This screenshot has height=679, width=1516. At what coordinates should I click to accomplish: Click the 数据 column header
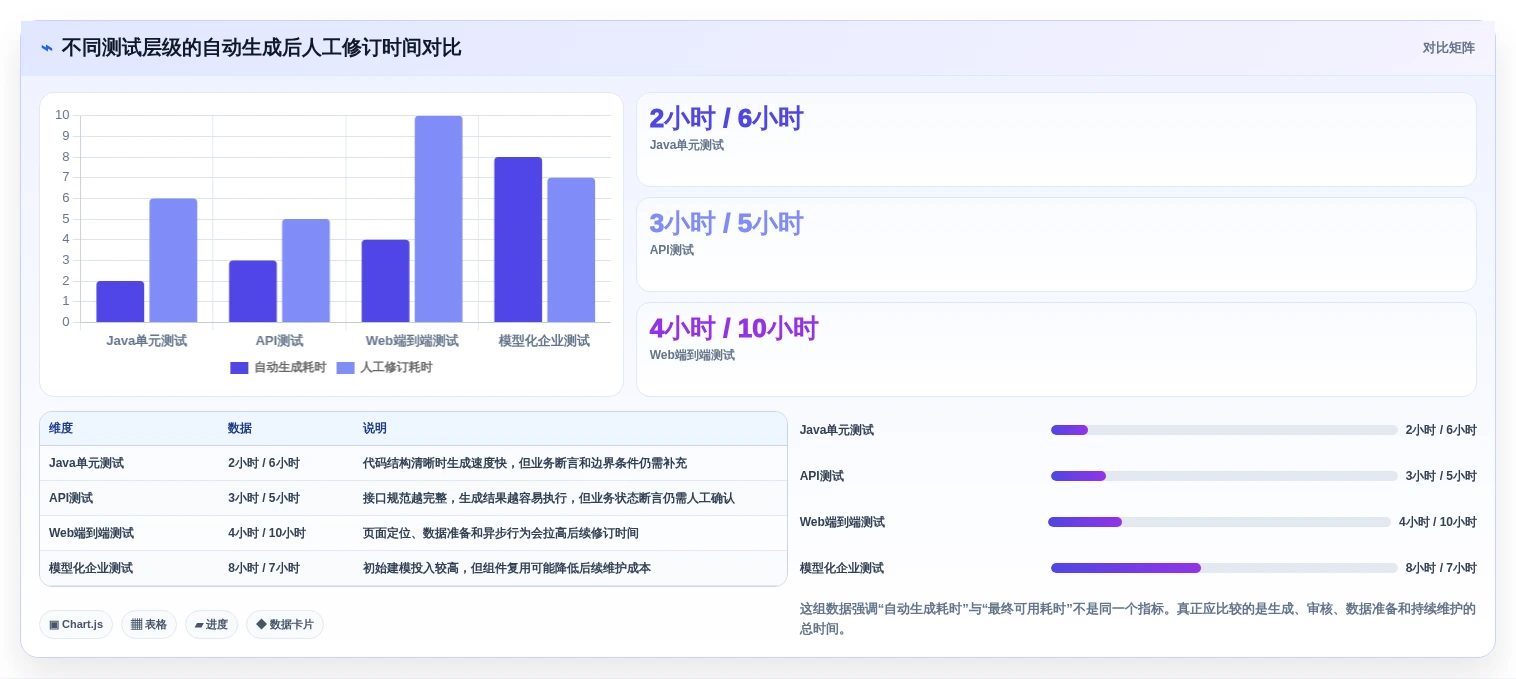(240, 428)
